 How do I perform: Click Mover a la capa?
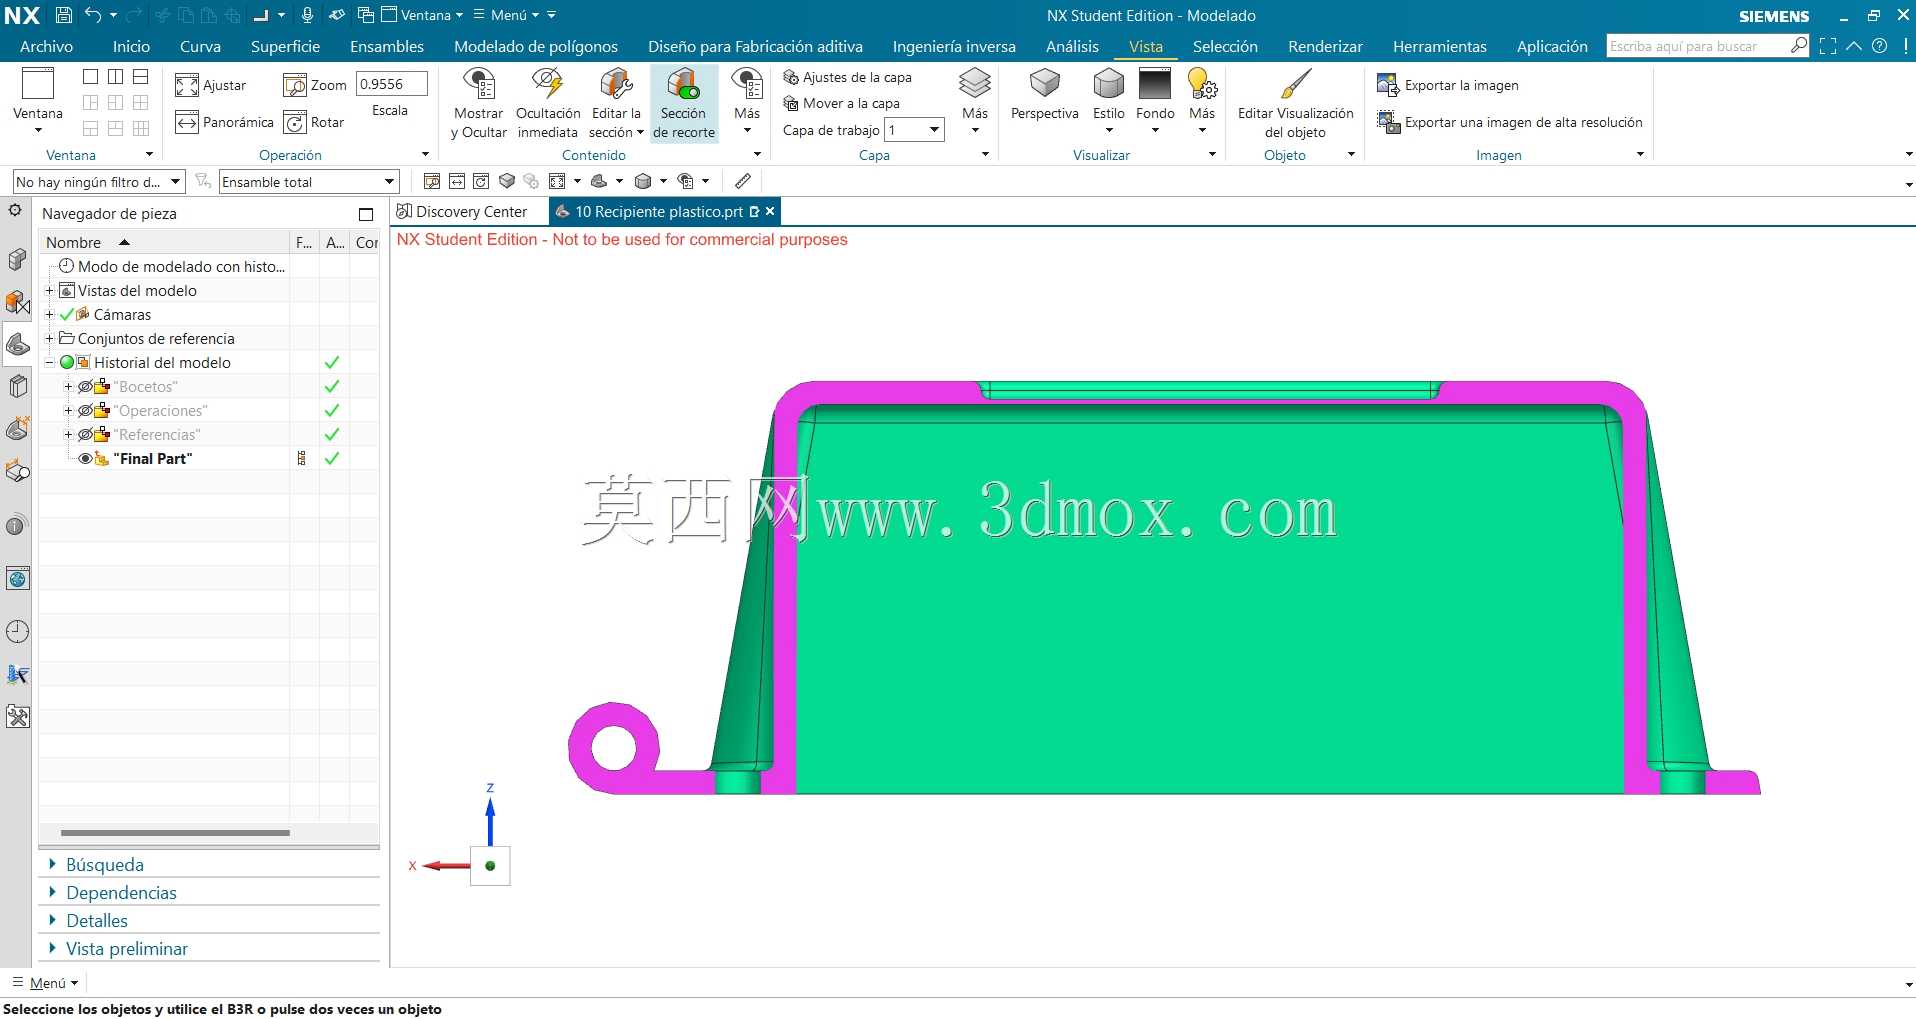841,103
